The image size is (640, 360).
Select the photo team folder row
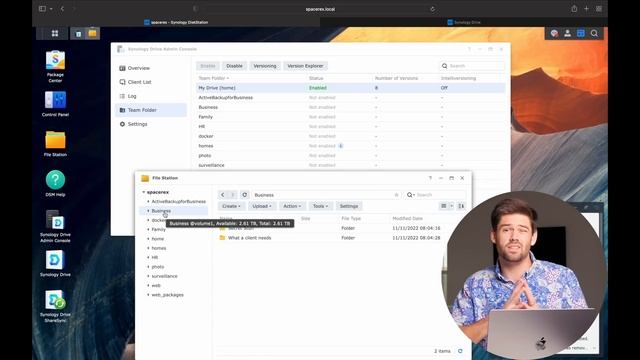click(x=351, y=156)
